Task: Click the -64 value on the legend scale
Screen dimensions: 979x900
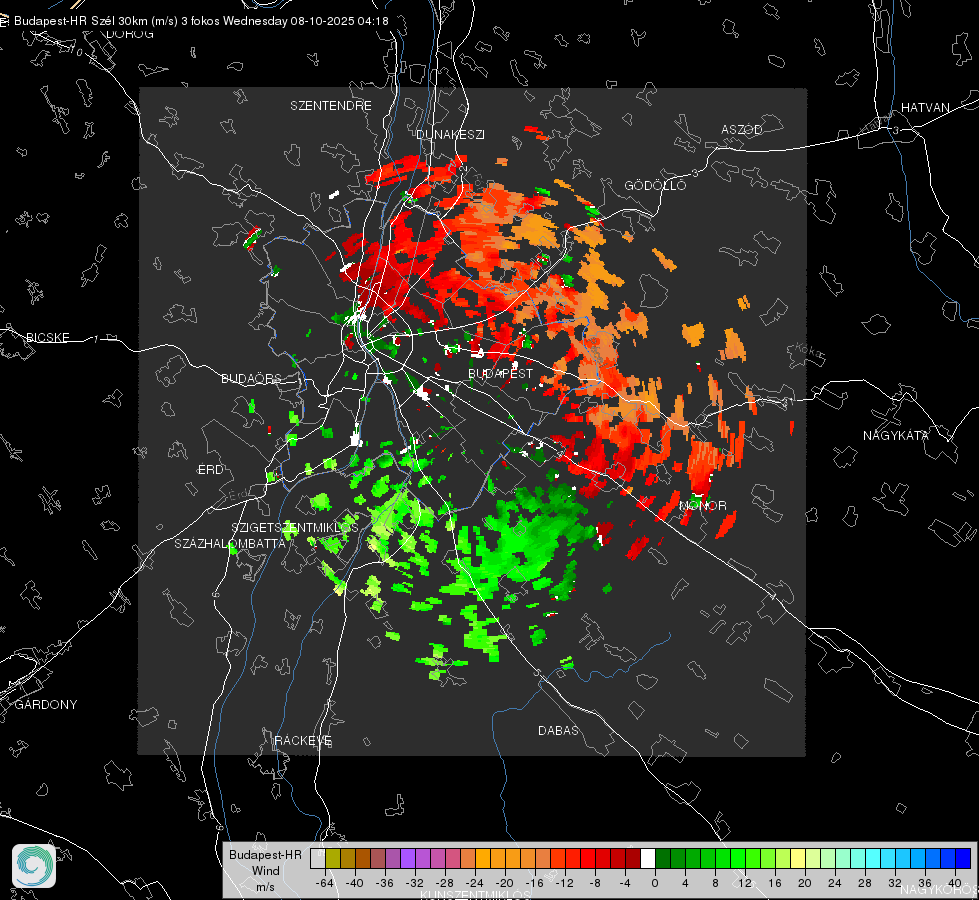Action: click(x=325, y=883)
